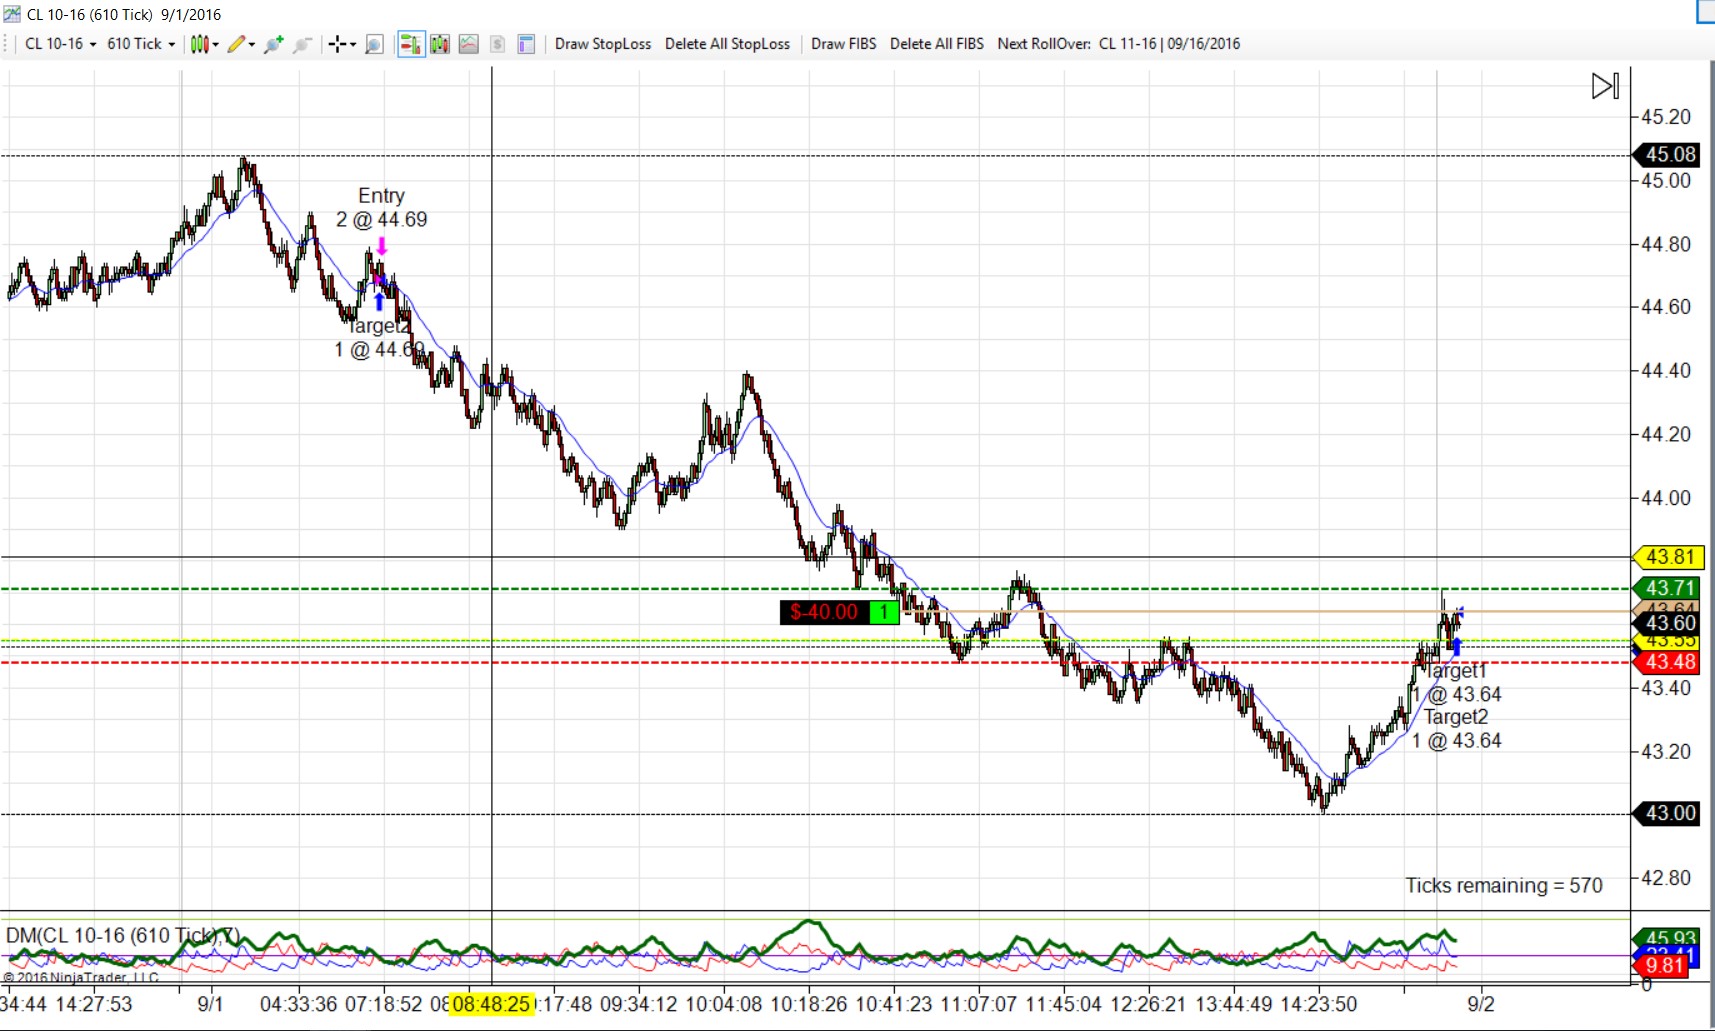Open the zoom frame magnifier icon
Image resolution: width=1715 pixels, height=1031 pixels.
click(x=374, y=44)
